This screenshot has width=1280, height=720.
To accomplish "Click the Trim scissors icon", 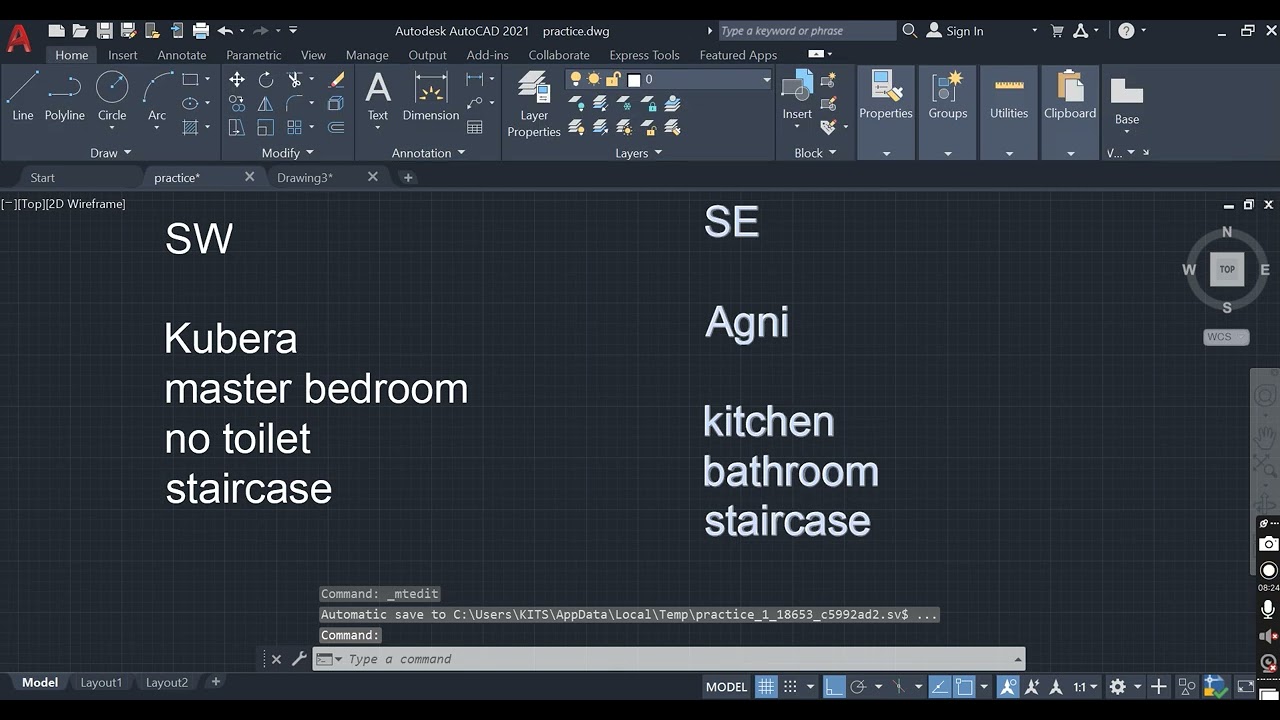I will [x=295, y=79].
